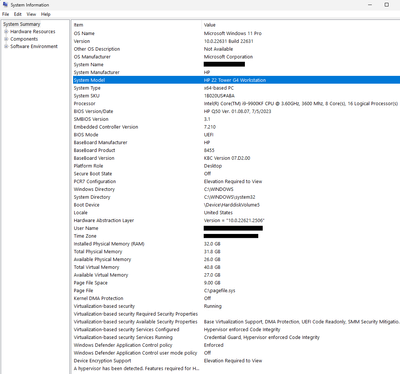The image size is (400, 374).
Task: Select Virtualization-based security Services Running row
Action: point(236,337)
